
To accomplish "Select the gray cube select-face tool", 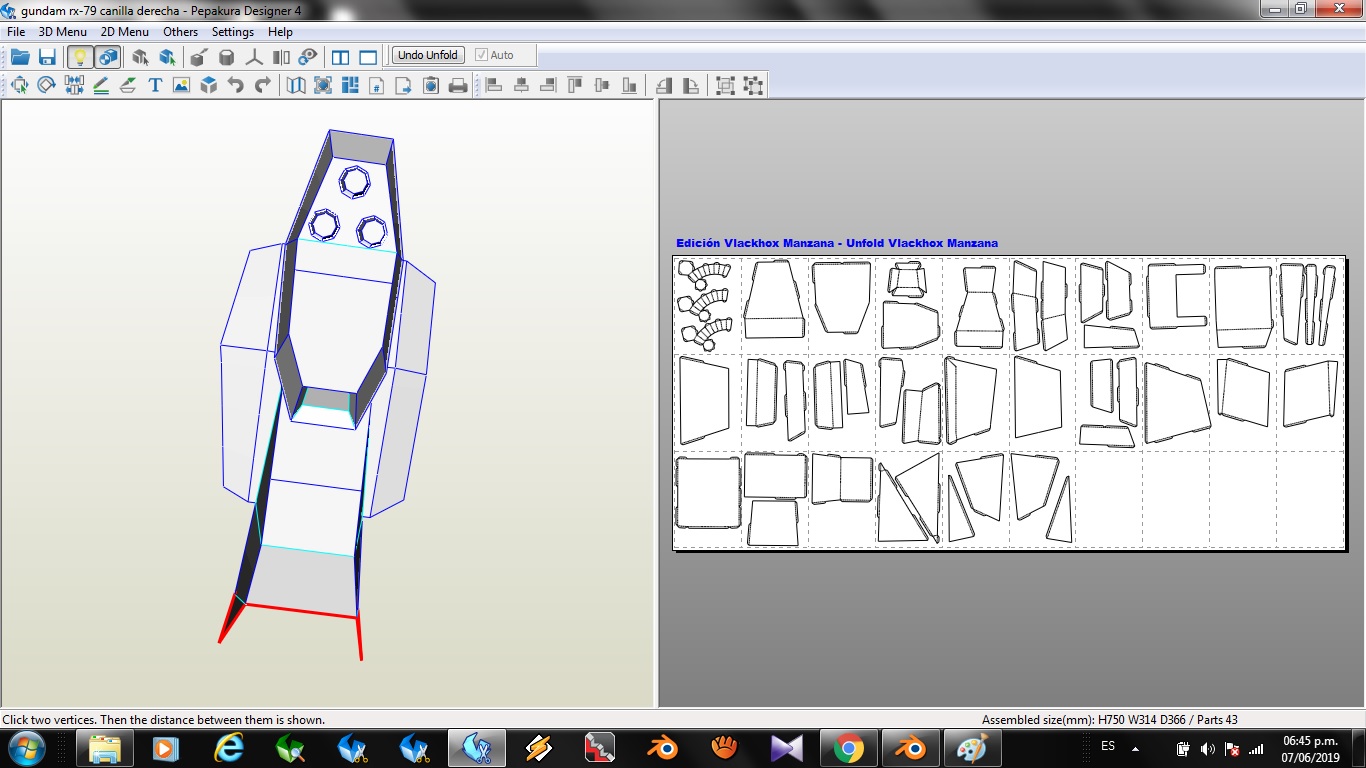I will click(140, 56).
